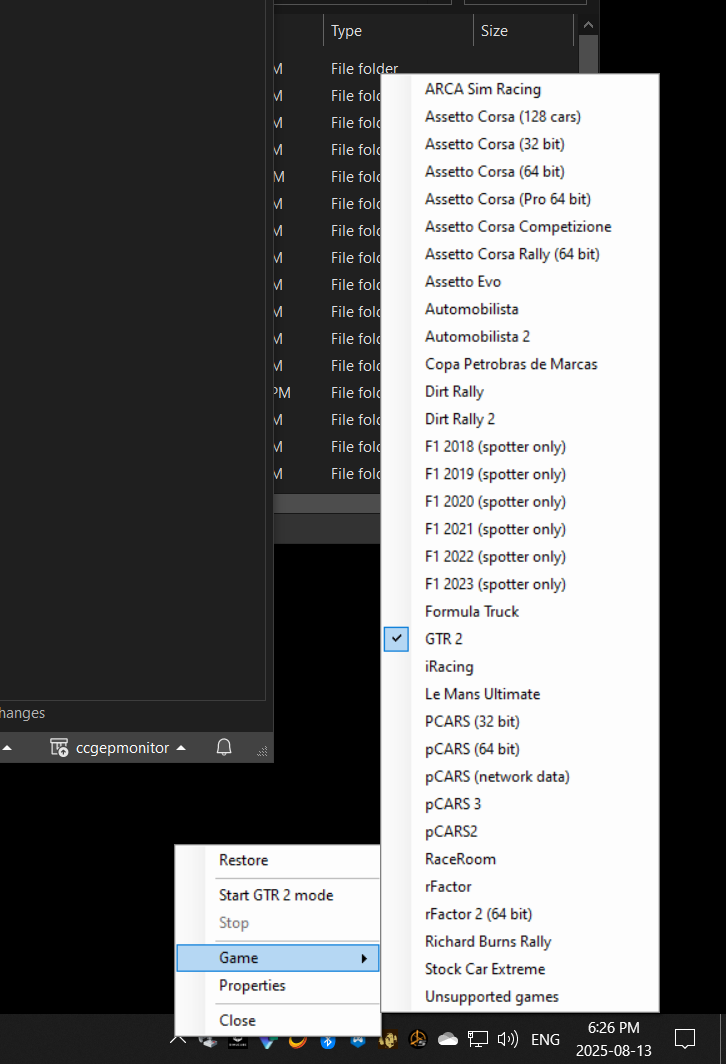Image resolution: width=726 pixels, height=1064 pixels.
Task: Select PCARS (32 bit) entry
Action: [520, 722]
